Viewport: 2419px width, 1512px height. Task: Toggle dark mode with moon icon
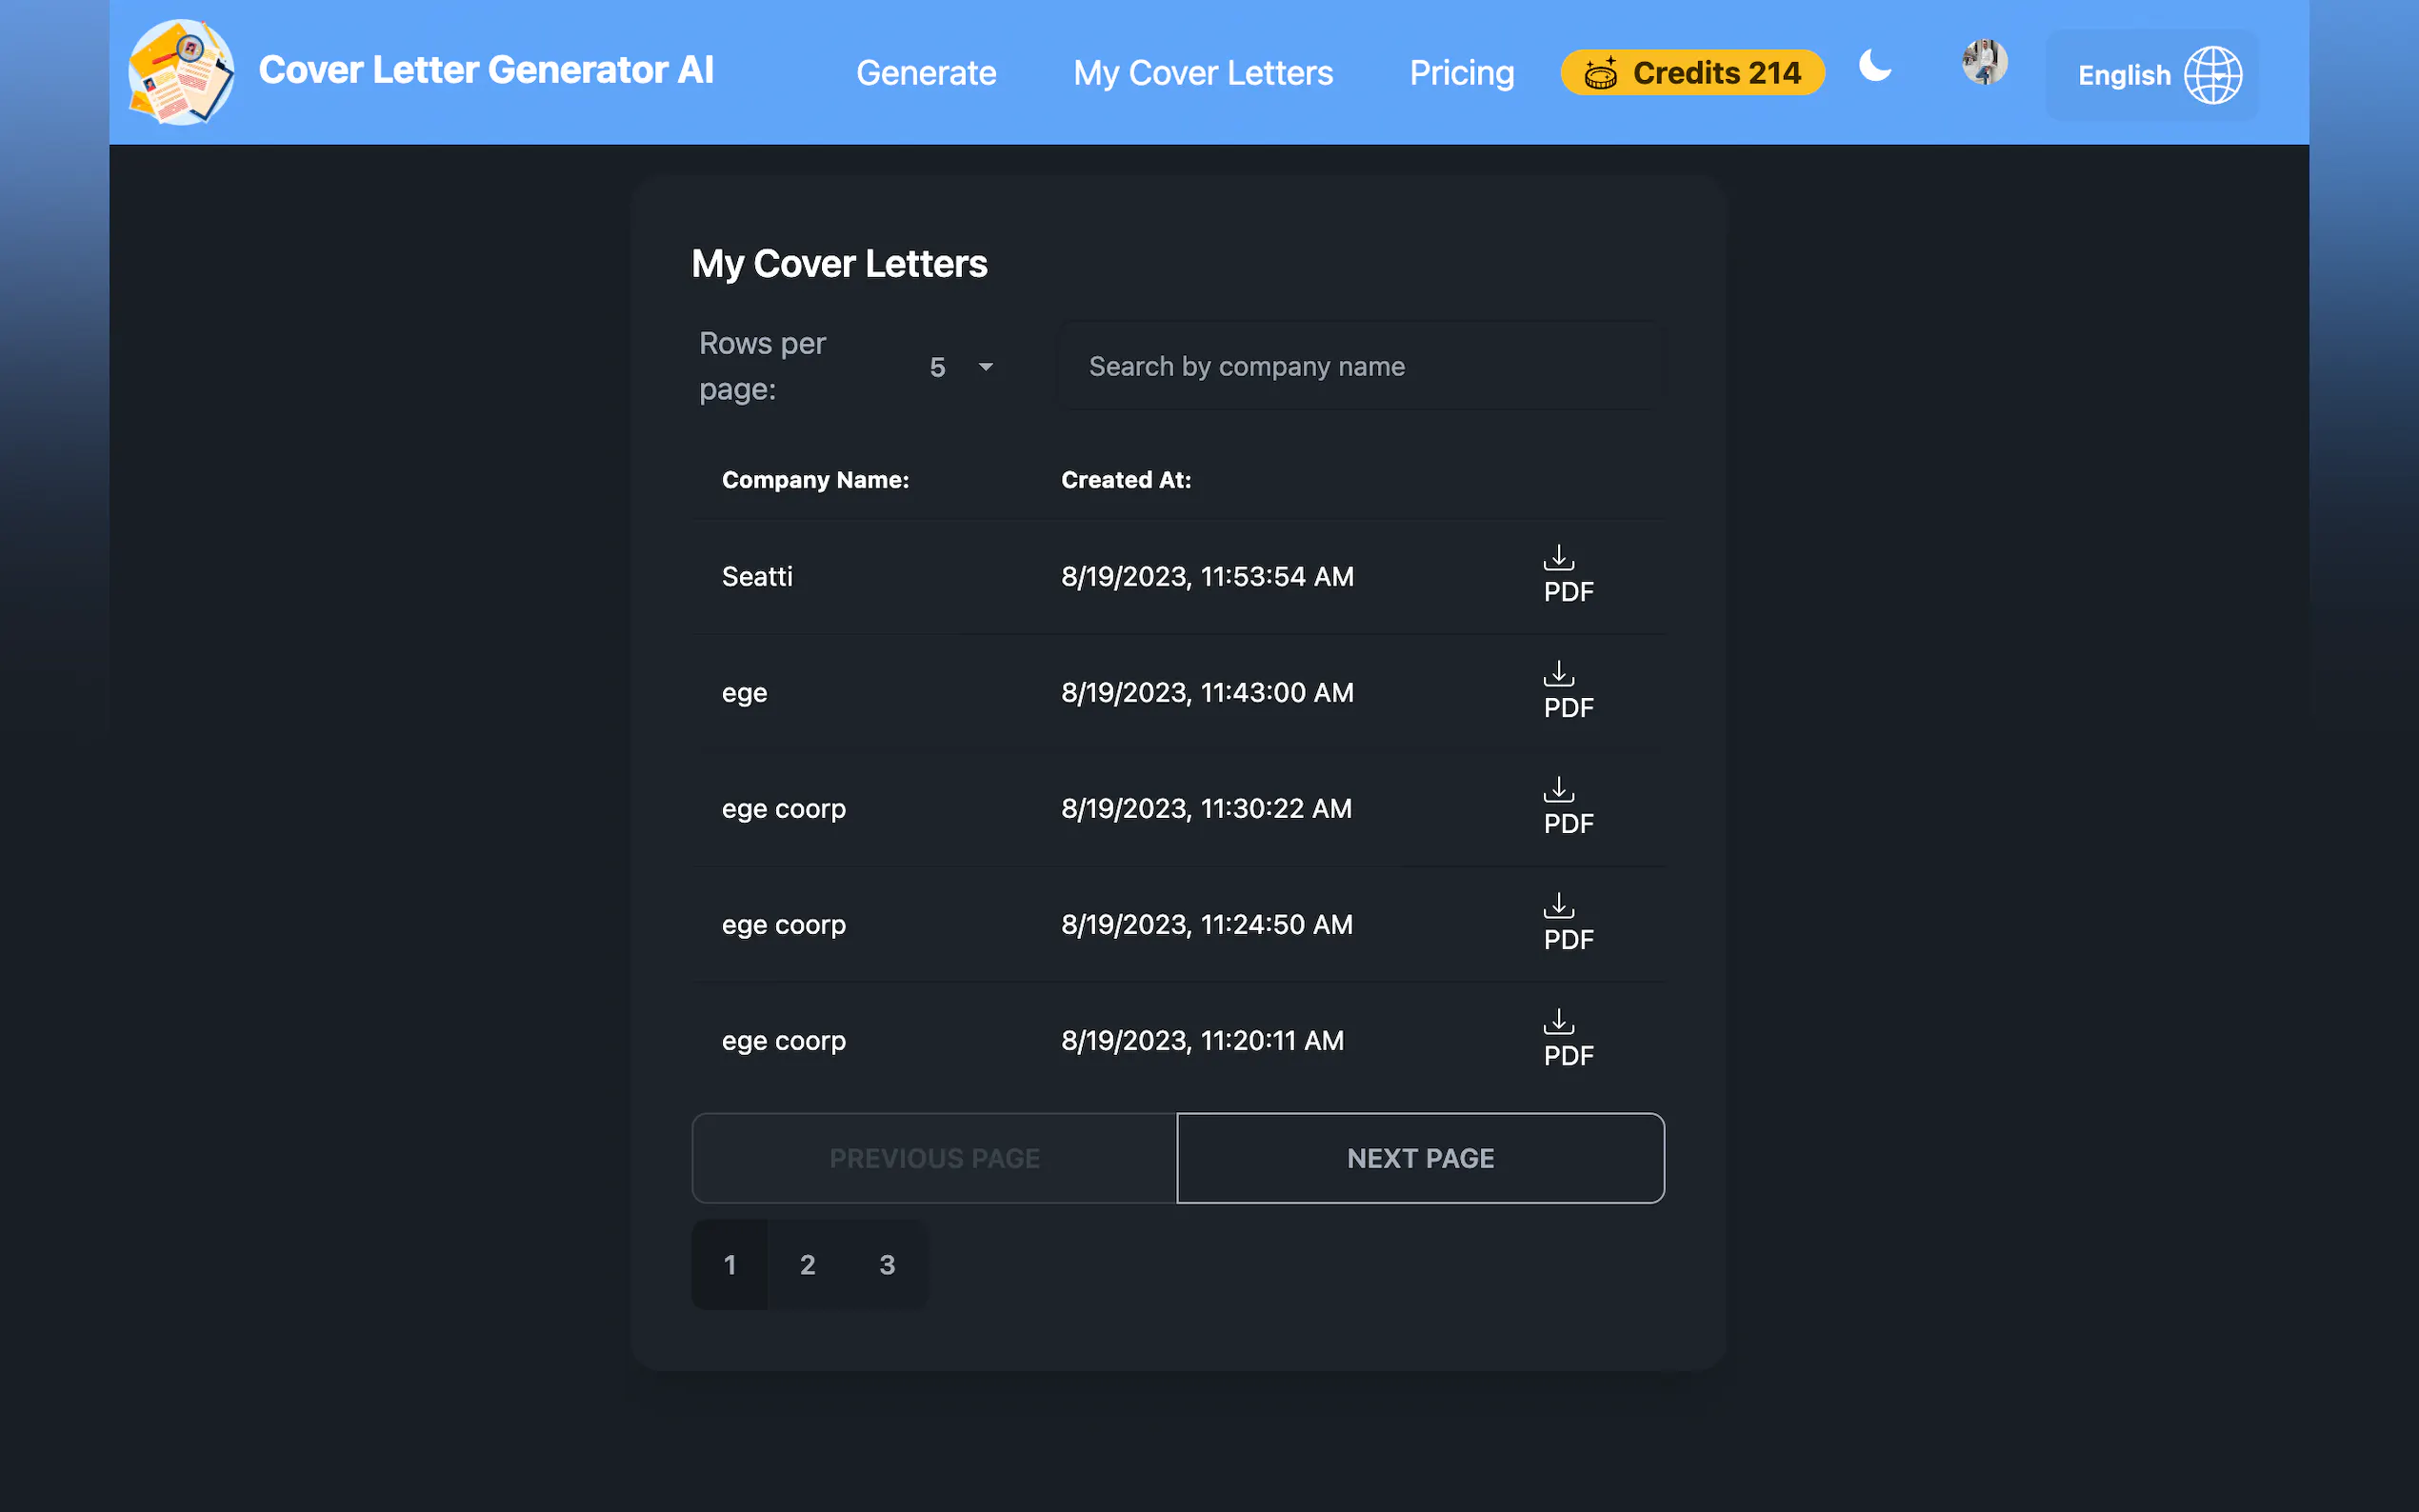(1875, 66)
